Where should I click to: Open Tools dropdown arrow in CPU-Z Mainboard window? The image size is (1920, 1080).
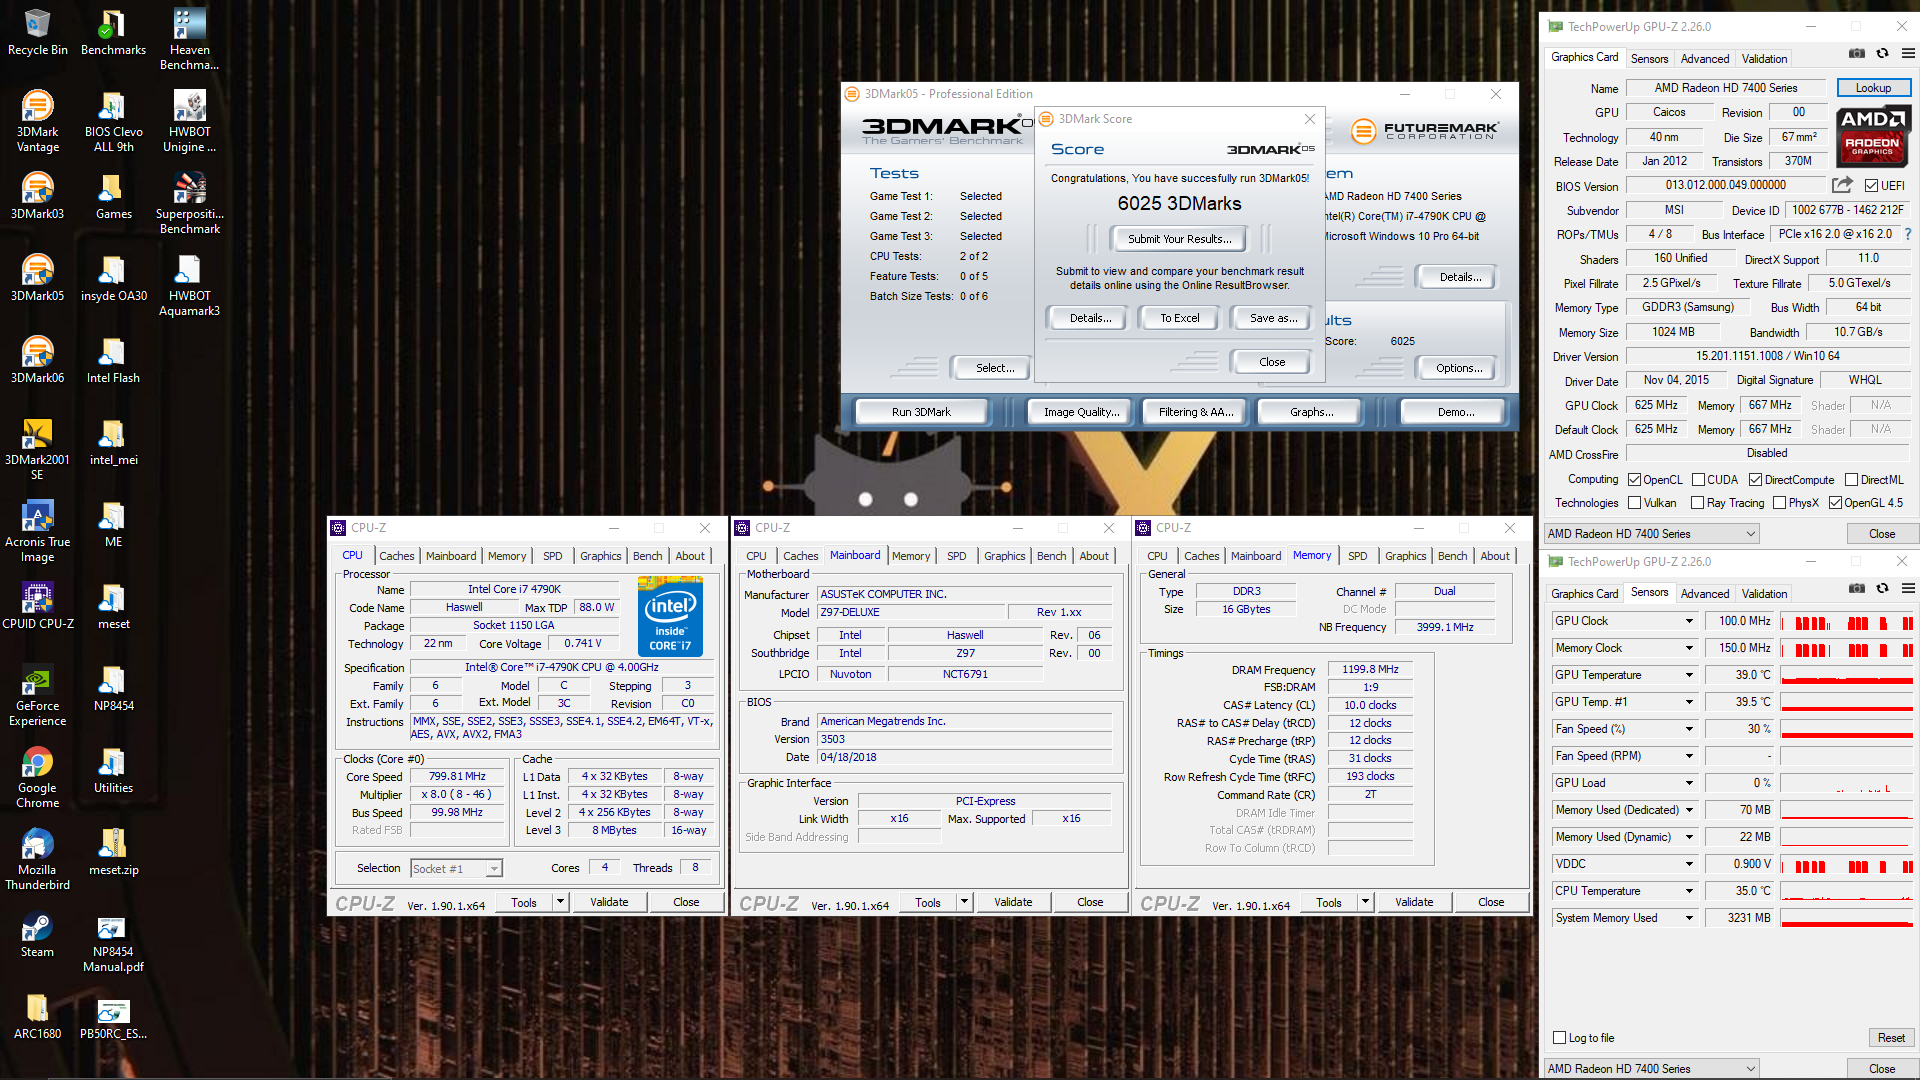click(x=965, y=902)
